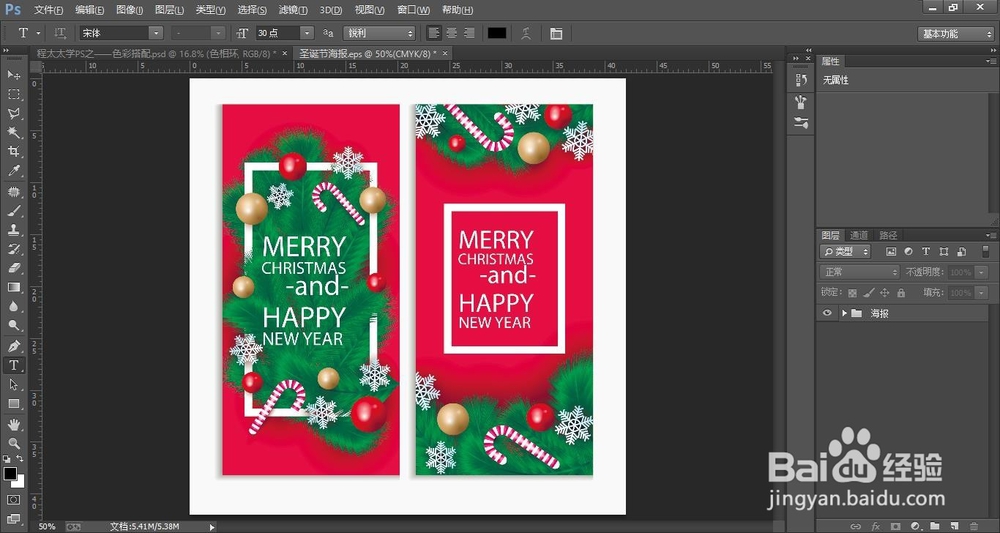
Task: Select the Gradient tool
Action: pyautogui.click(x=13, y=288)
